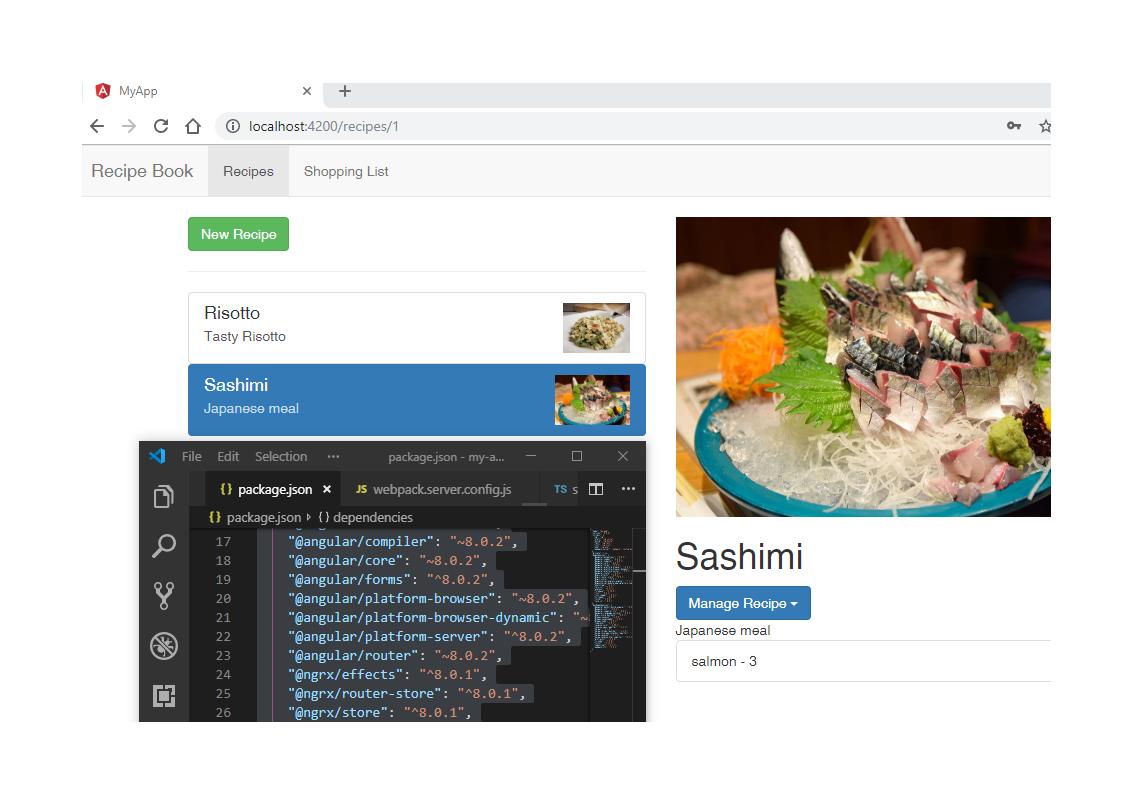
Task: Click the @angular/platform-server line
Action: coord(429,636)
